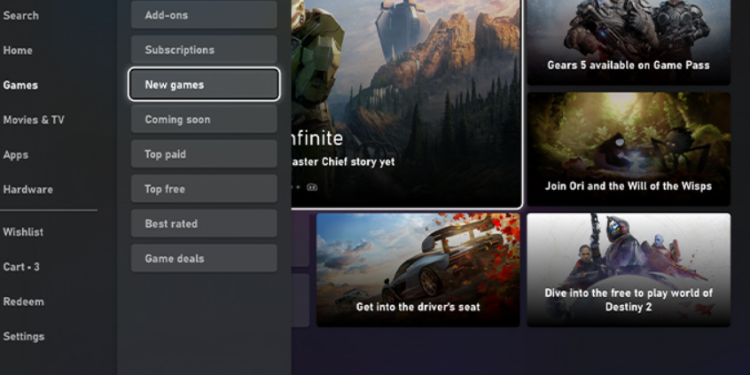
Task: Select the New games button
Action: 204,85
